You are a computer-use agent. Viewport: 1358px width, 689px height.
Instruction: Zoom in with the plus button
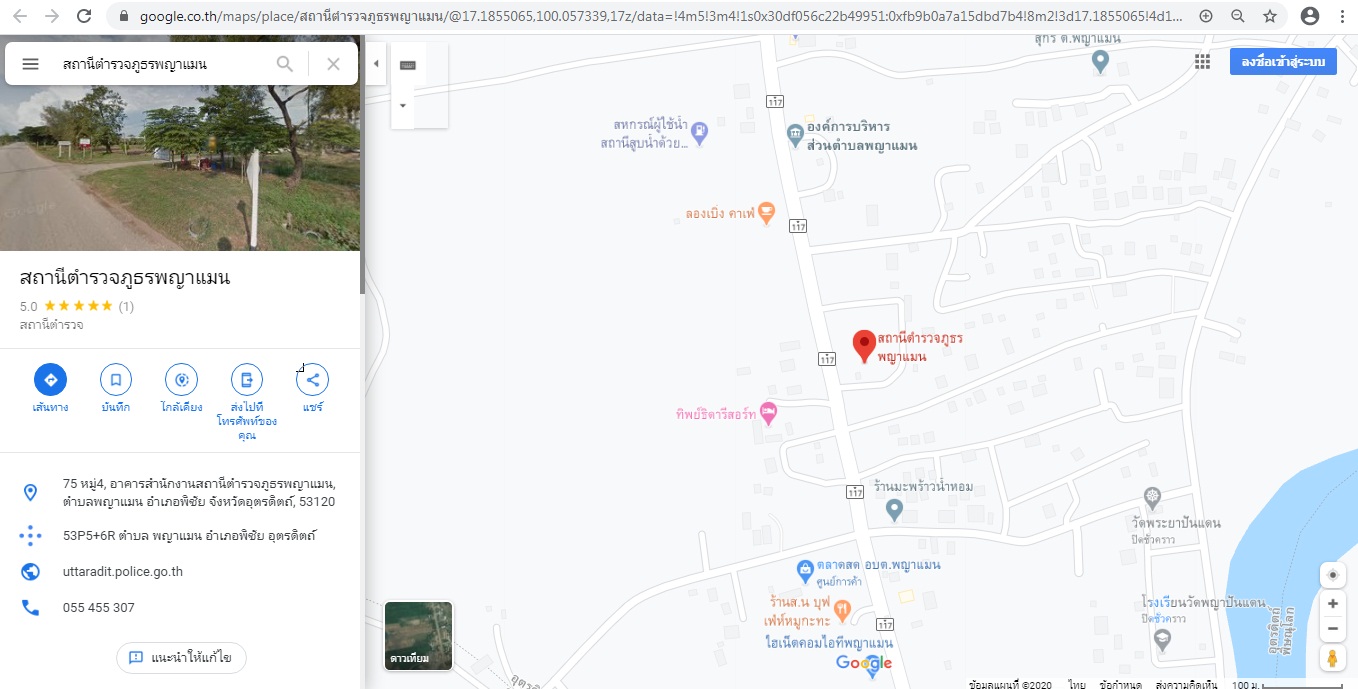click(1332, 604)
